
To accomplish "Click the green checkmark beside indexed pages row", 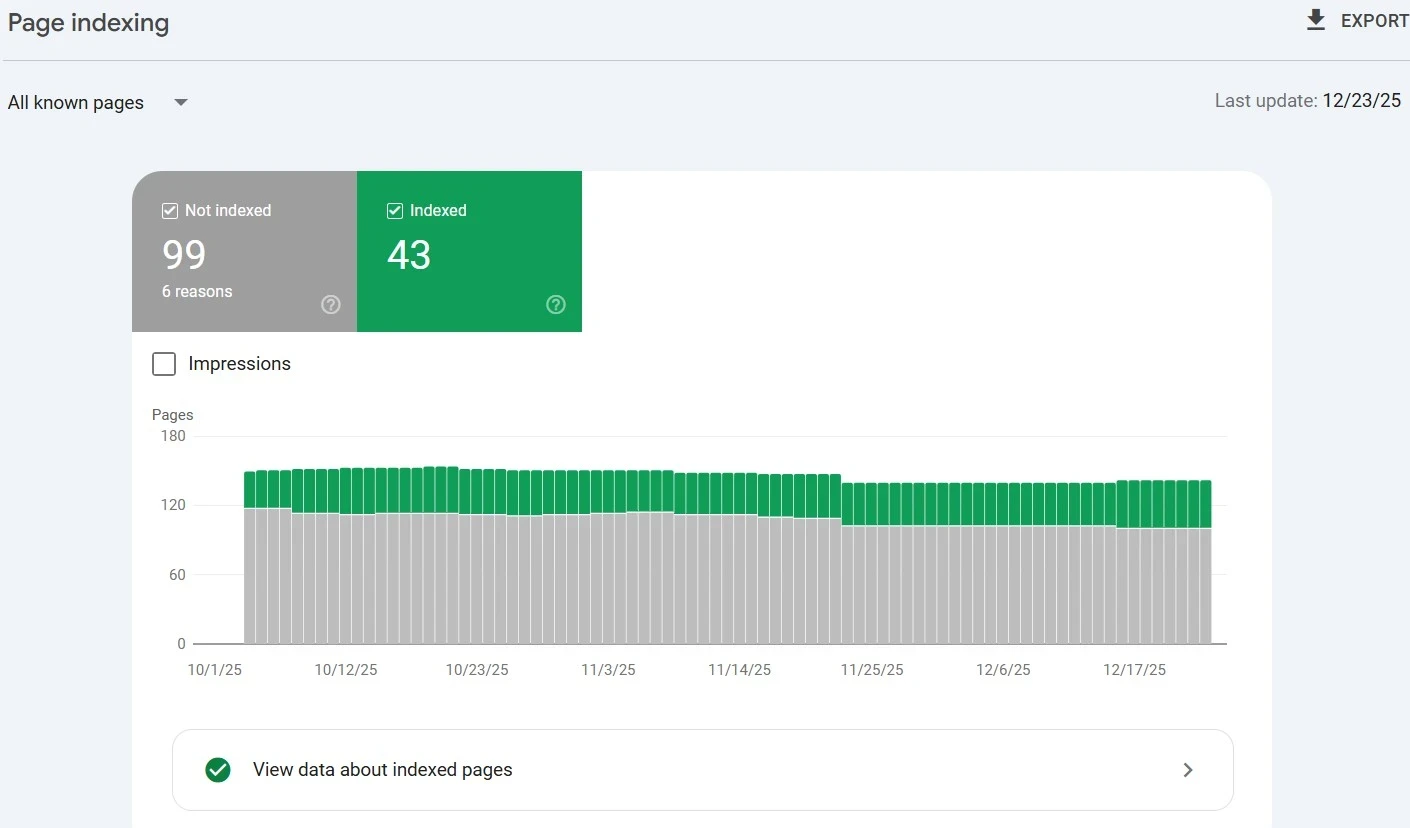I will [218, 770].
